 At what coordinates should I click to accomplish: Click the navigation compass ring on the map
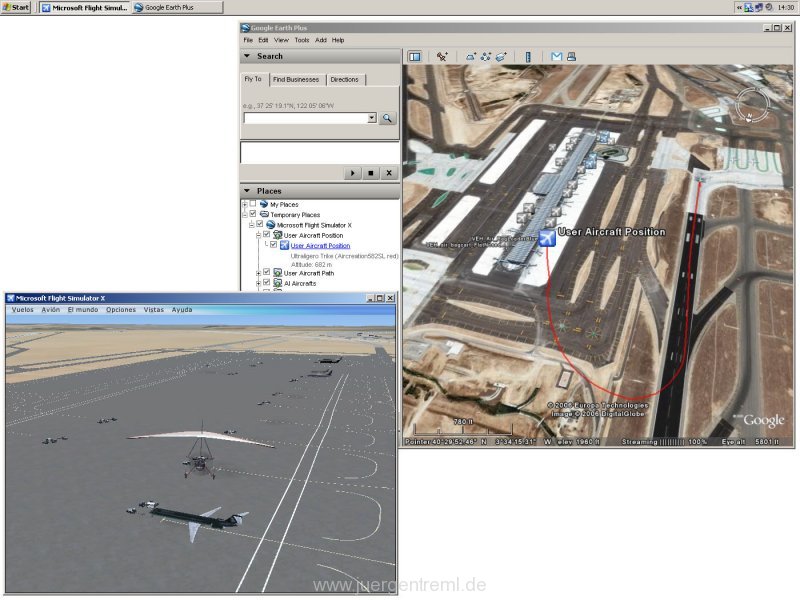coord(752,106)
